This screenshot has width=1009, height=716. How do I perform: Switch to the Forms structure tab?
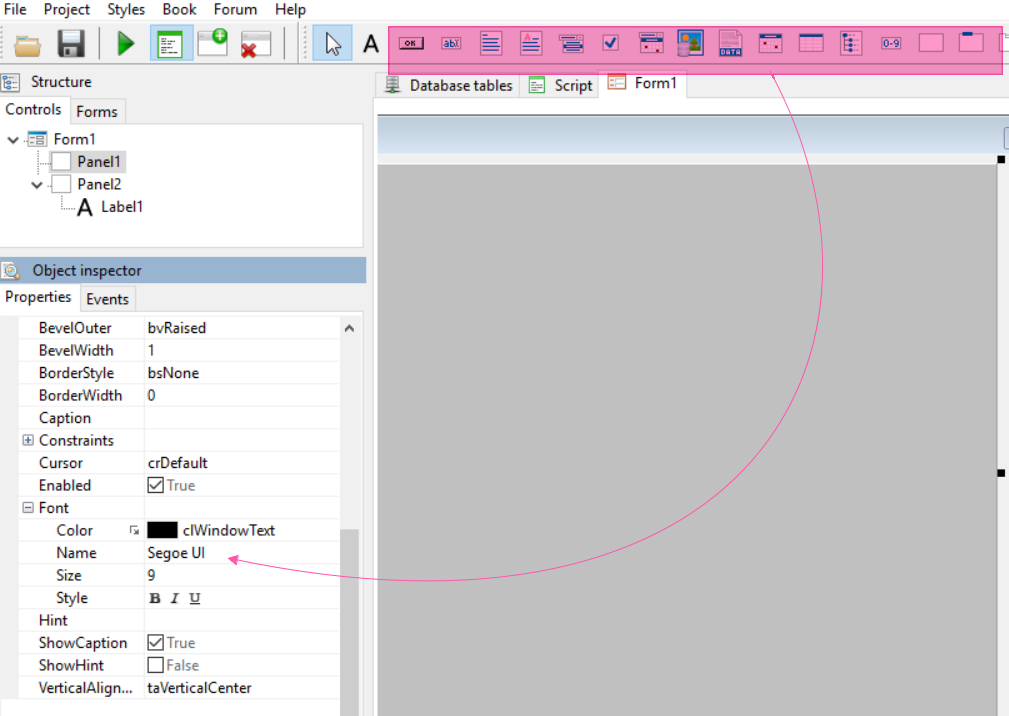point(97,112)
